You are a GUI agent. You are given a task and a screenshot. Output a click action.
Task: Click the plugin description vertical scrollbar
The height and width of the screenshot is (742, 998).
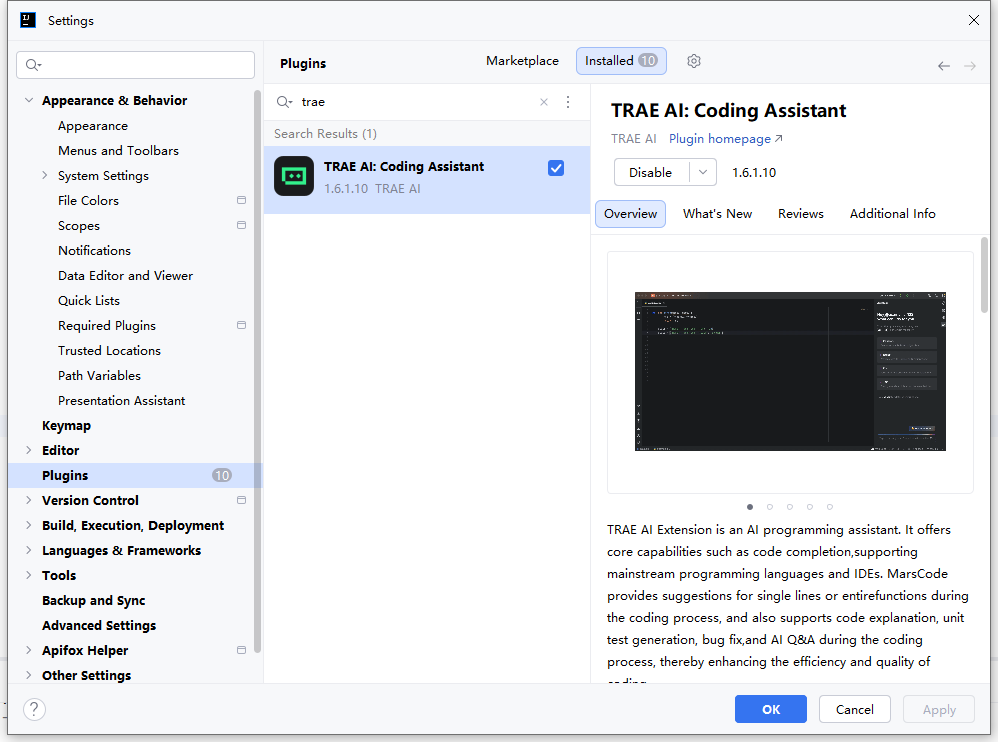click(984, 275)
